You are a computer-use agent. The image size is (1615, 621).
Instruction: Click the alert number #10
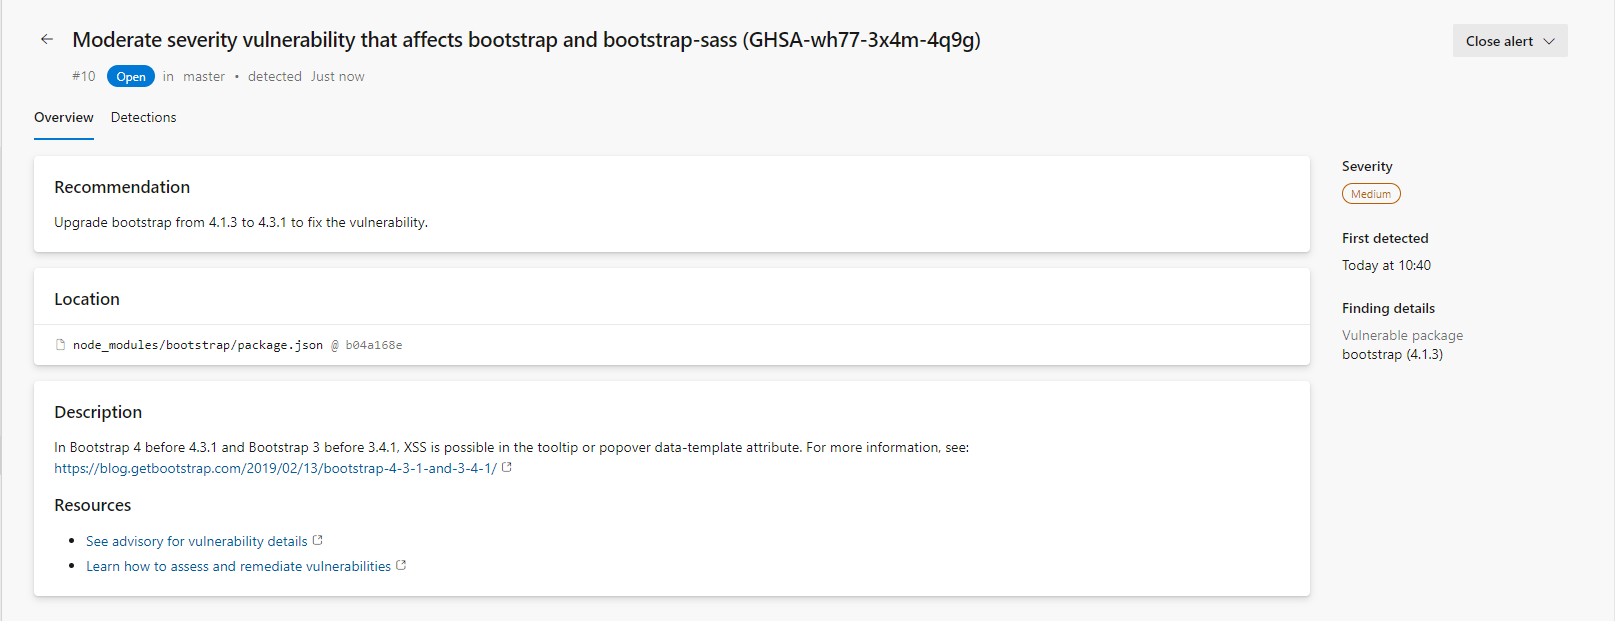pos(84,77)
